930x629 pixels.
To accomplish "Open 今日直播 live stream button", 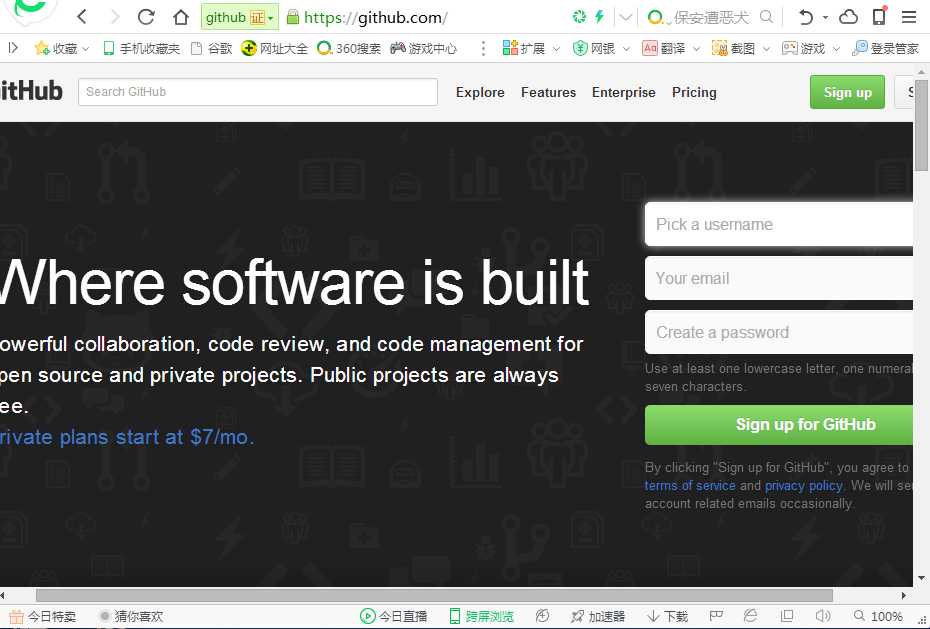I will pyautogui.click(x=393, y=617).
